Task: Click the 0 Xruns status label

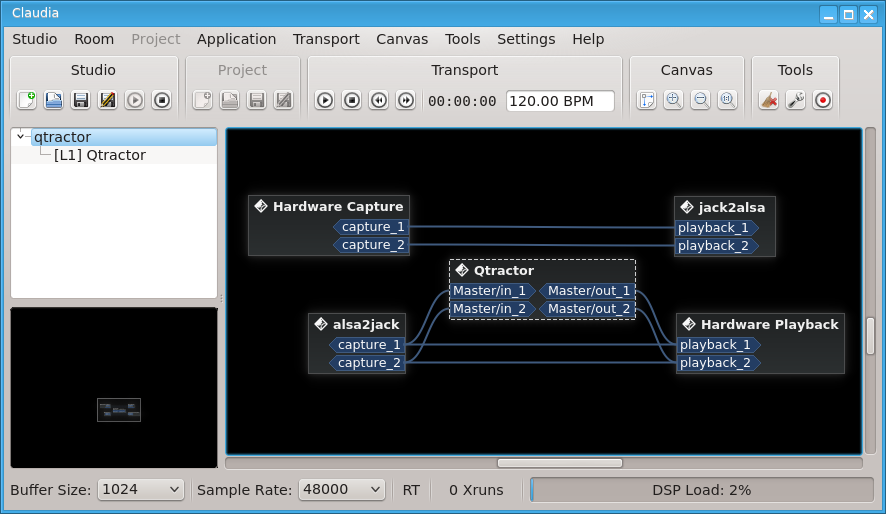Action: click(476, 490)
